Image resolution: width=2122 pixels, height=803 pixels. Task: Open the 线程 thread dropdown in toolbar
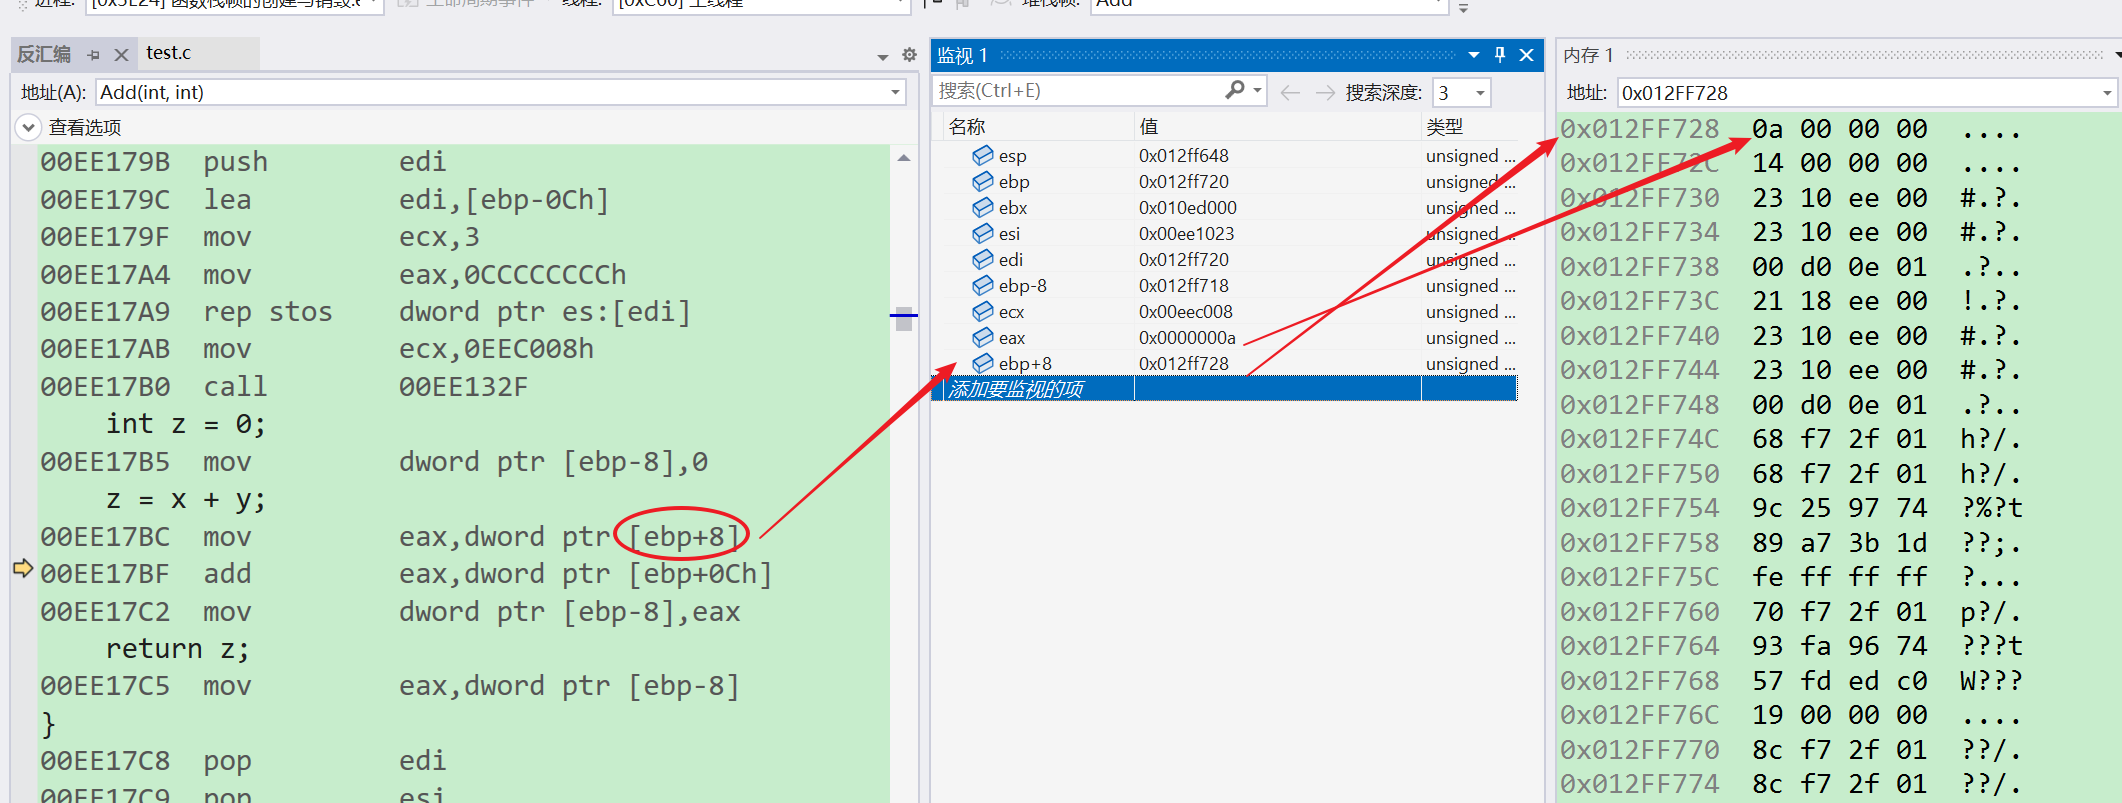(901, 3)
